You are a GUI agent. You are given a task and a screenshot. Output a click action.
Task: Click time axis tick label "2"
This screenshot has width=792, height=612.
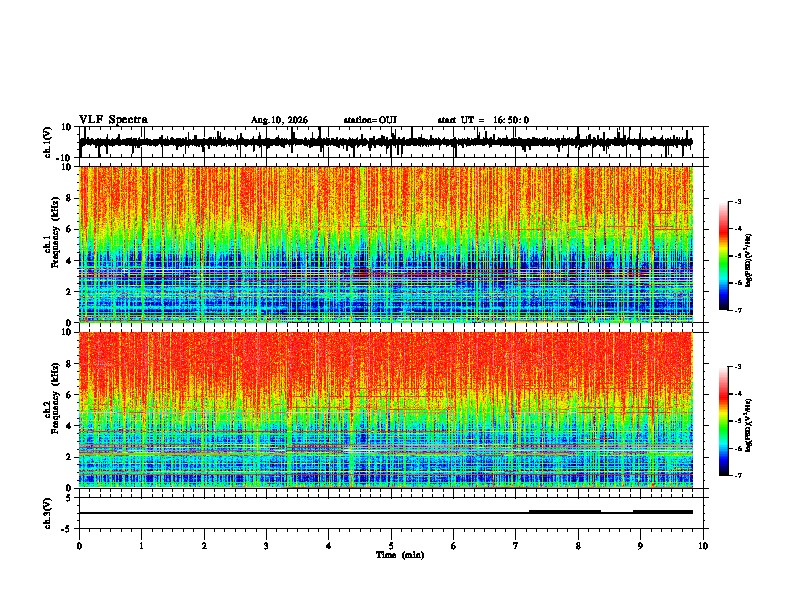point(204,546)
